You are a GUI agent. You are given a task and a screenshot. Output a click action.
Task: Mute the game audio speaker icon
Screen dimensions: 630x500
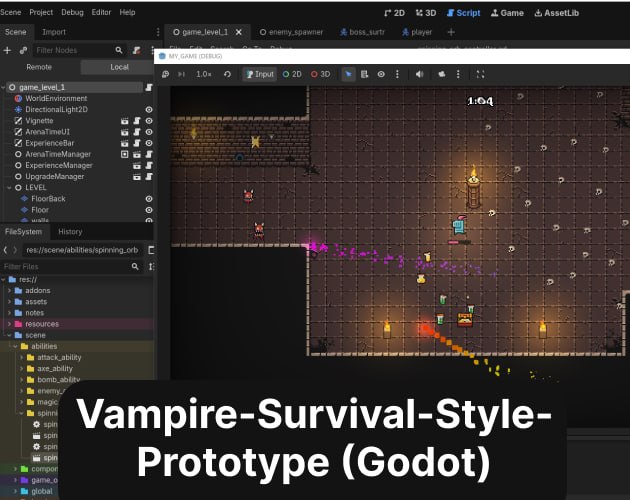[419, 74]
